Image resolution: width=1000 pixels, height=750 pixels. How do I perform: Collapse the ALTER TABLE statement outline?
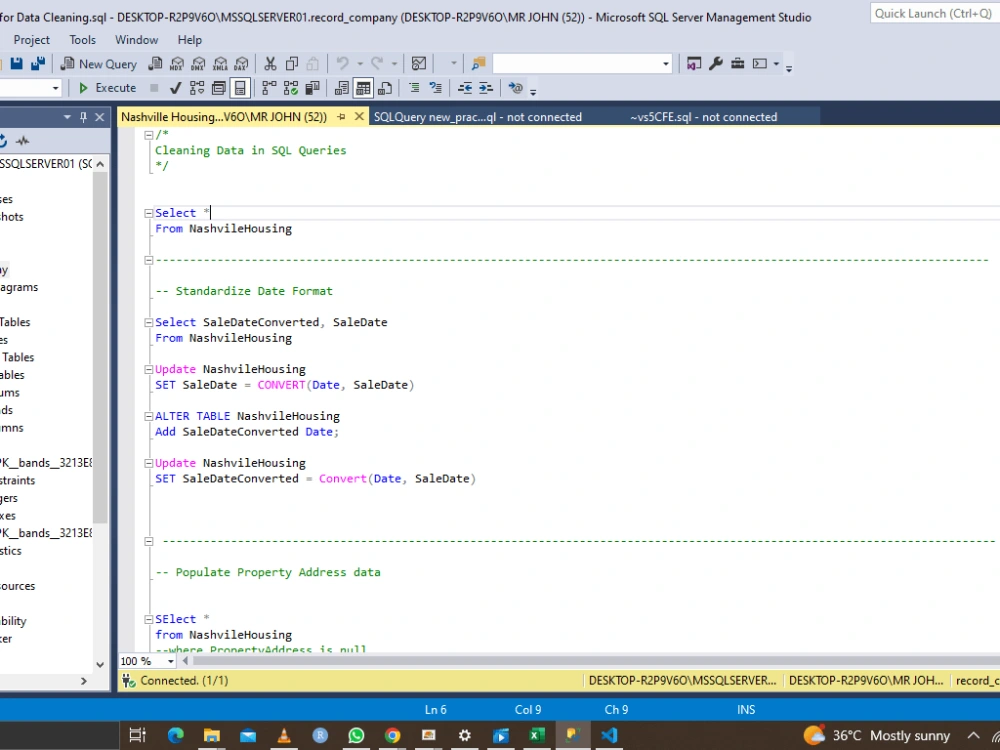[x=148, y=416]
